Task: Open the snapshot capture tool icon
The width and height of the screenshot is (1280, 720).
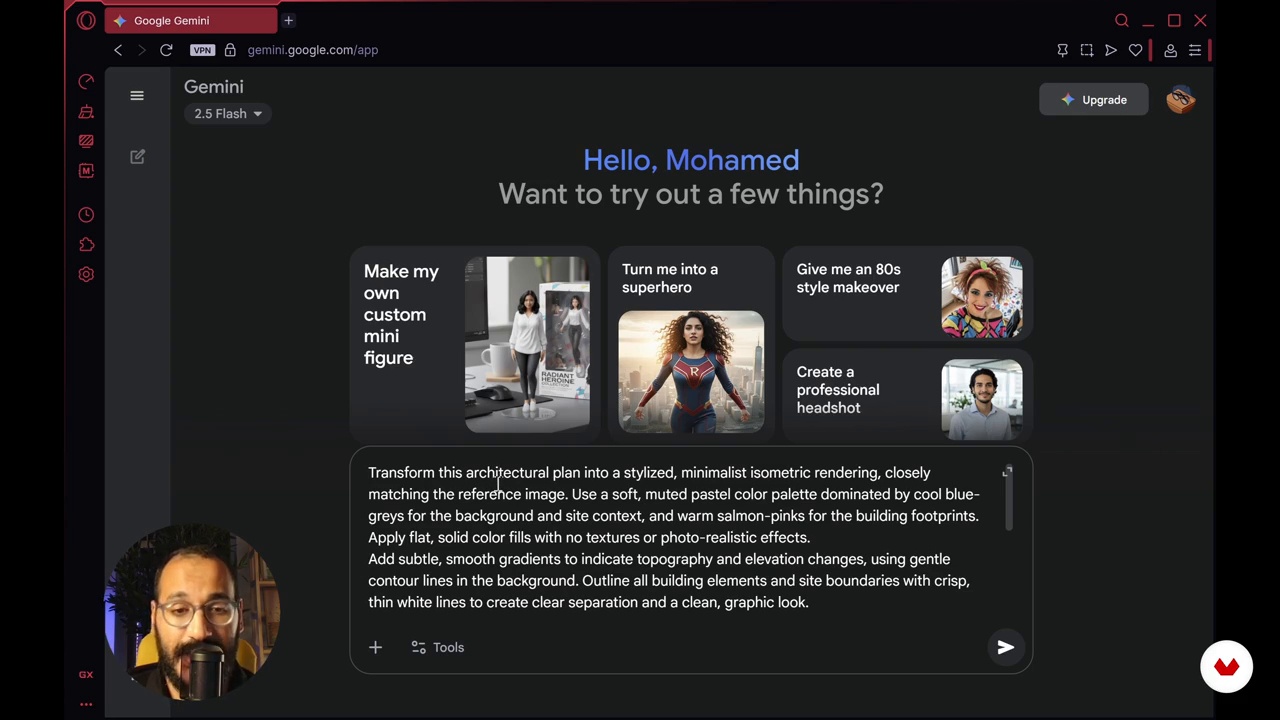Action: [x=1087, y=50]
